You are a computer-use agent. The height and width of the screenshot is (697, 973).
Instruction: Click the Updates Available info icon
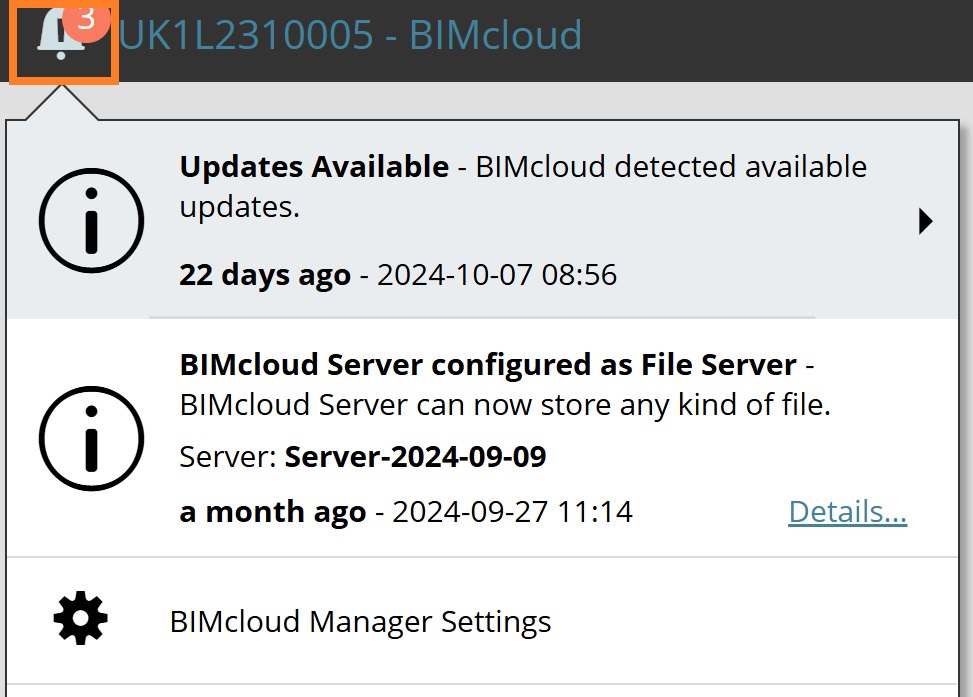[x=91, y=220]
